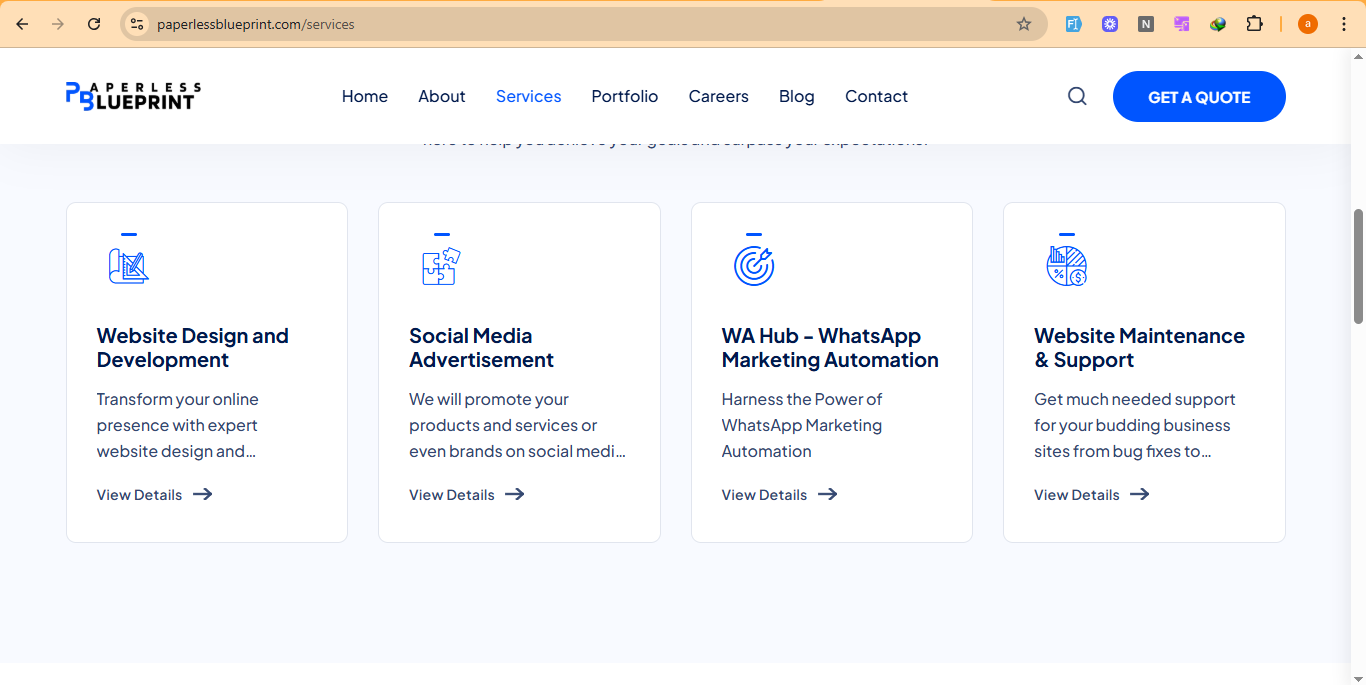1366x685 pixels.
Task: Go back using the browser back arrow
Action: pyautogui.click(x=22, y=24)
